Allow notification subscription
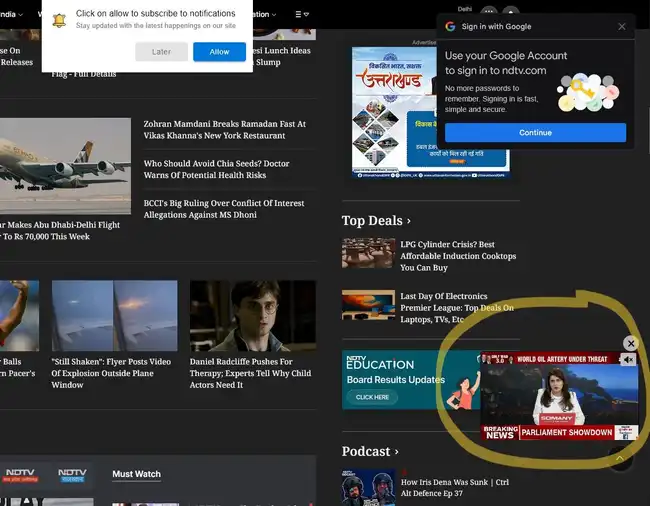This screenshot has width=650, height=506. tap(219, 52)
